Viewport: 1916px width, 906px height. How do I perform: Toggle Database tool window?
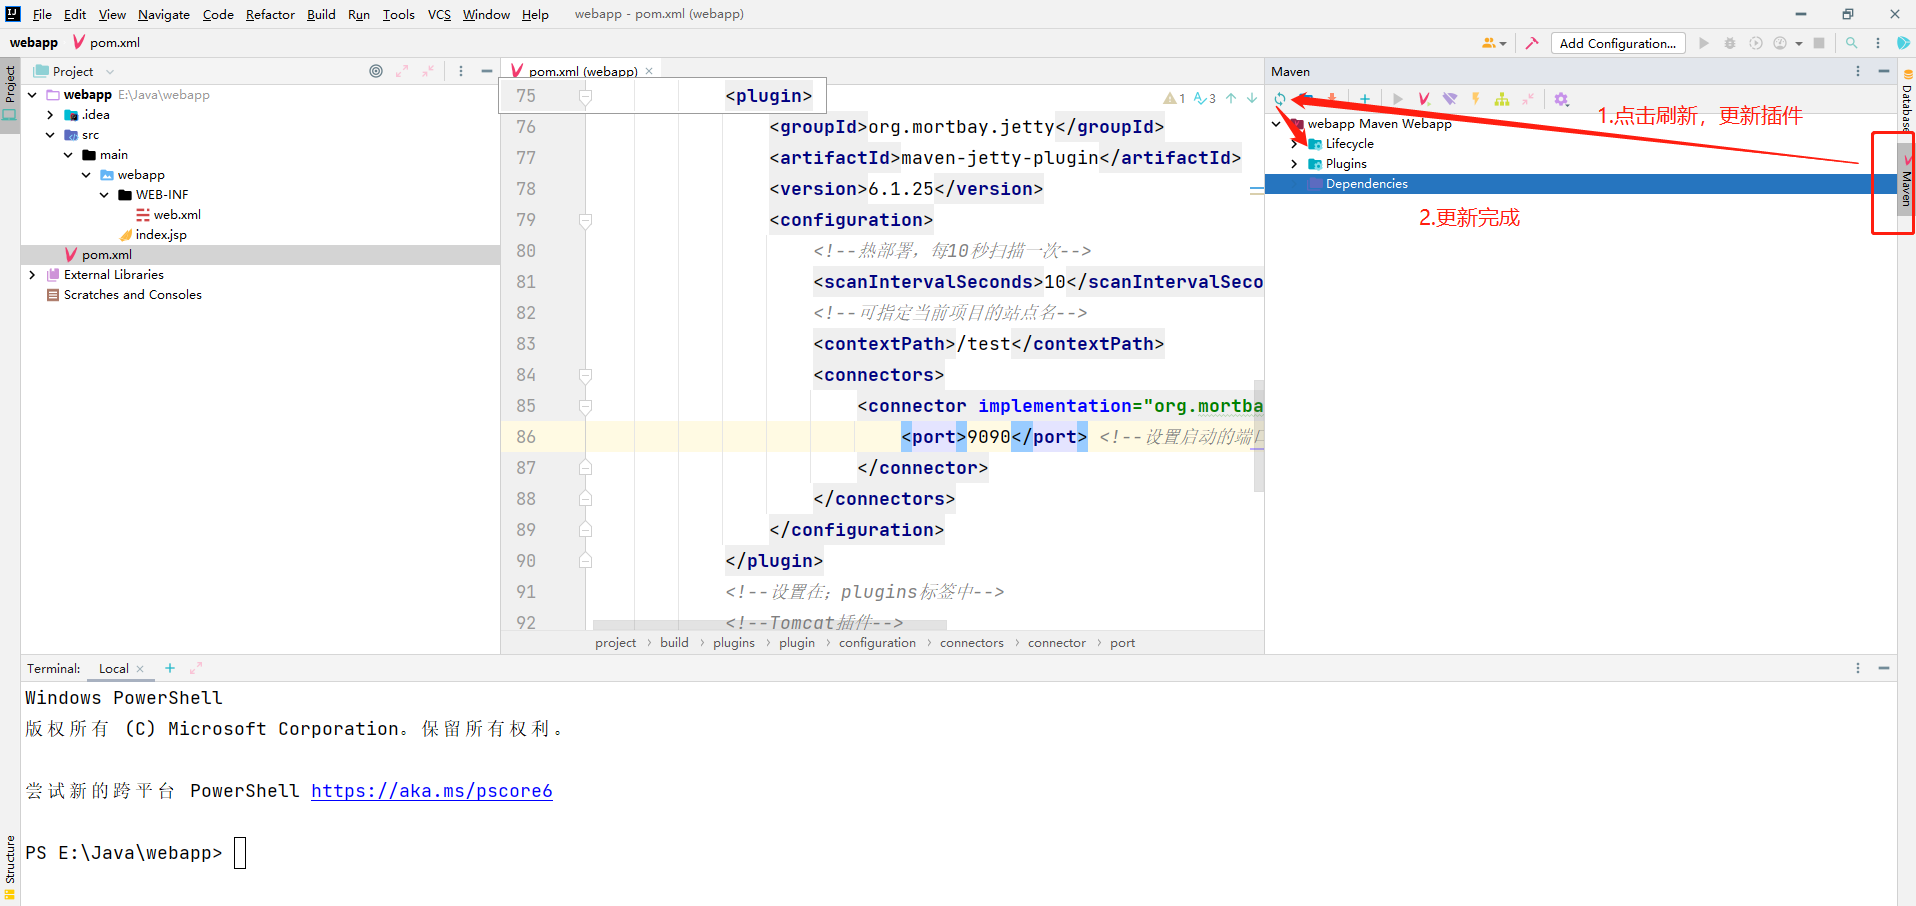(1907, 100)
